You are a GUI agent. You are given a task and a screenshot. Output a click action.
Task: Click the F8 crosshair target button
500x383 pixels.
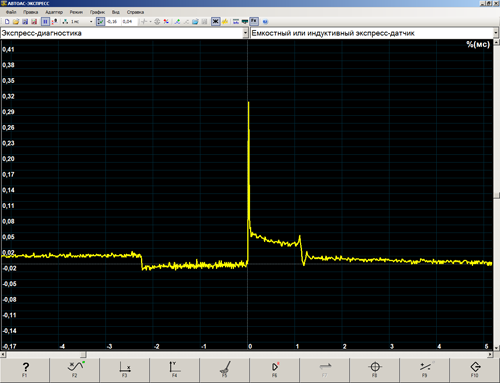point(375,370)
